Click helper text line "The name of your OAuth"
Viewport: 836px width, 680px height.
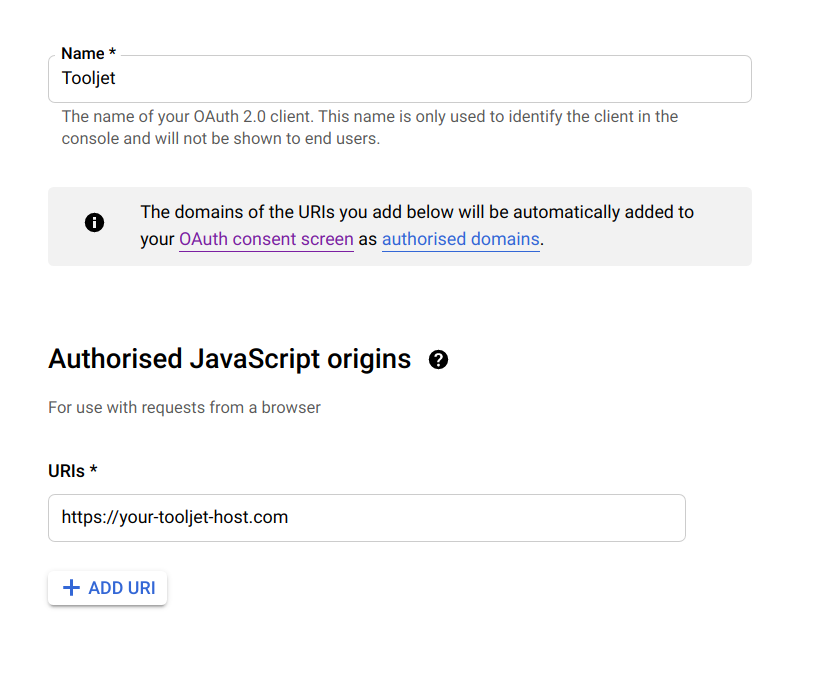pyautogui.click(x=370, y=117)
